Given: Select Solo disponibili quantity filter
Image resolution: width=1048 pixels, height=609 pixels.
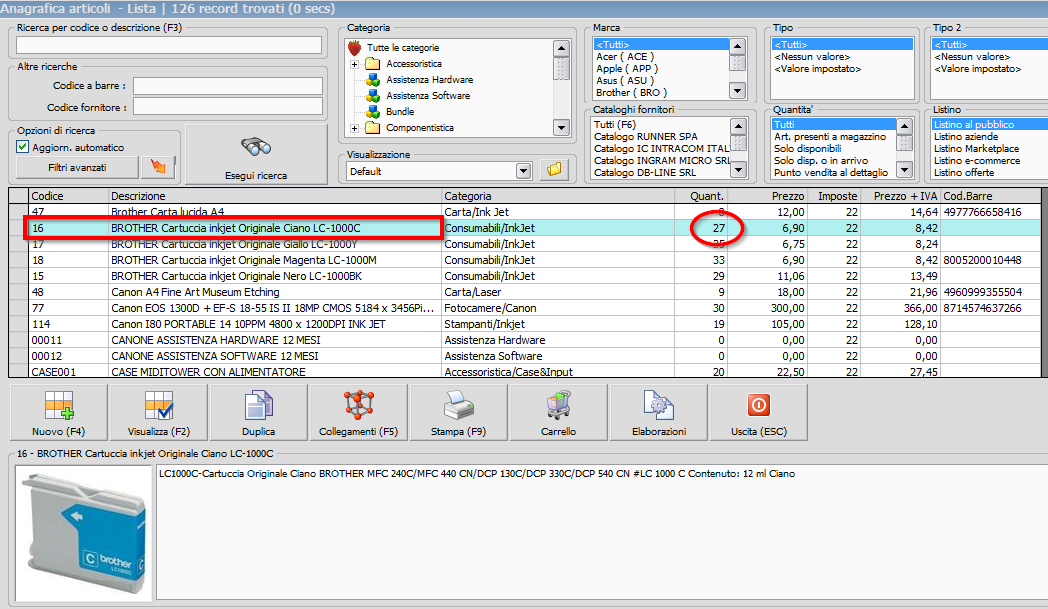Looking at the screenshot, I should 807,148.
